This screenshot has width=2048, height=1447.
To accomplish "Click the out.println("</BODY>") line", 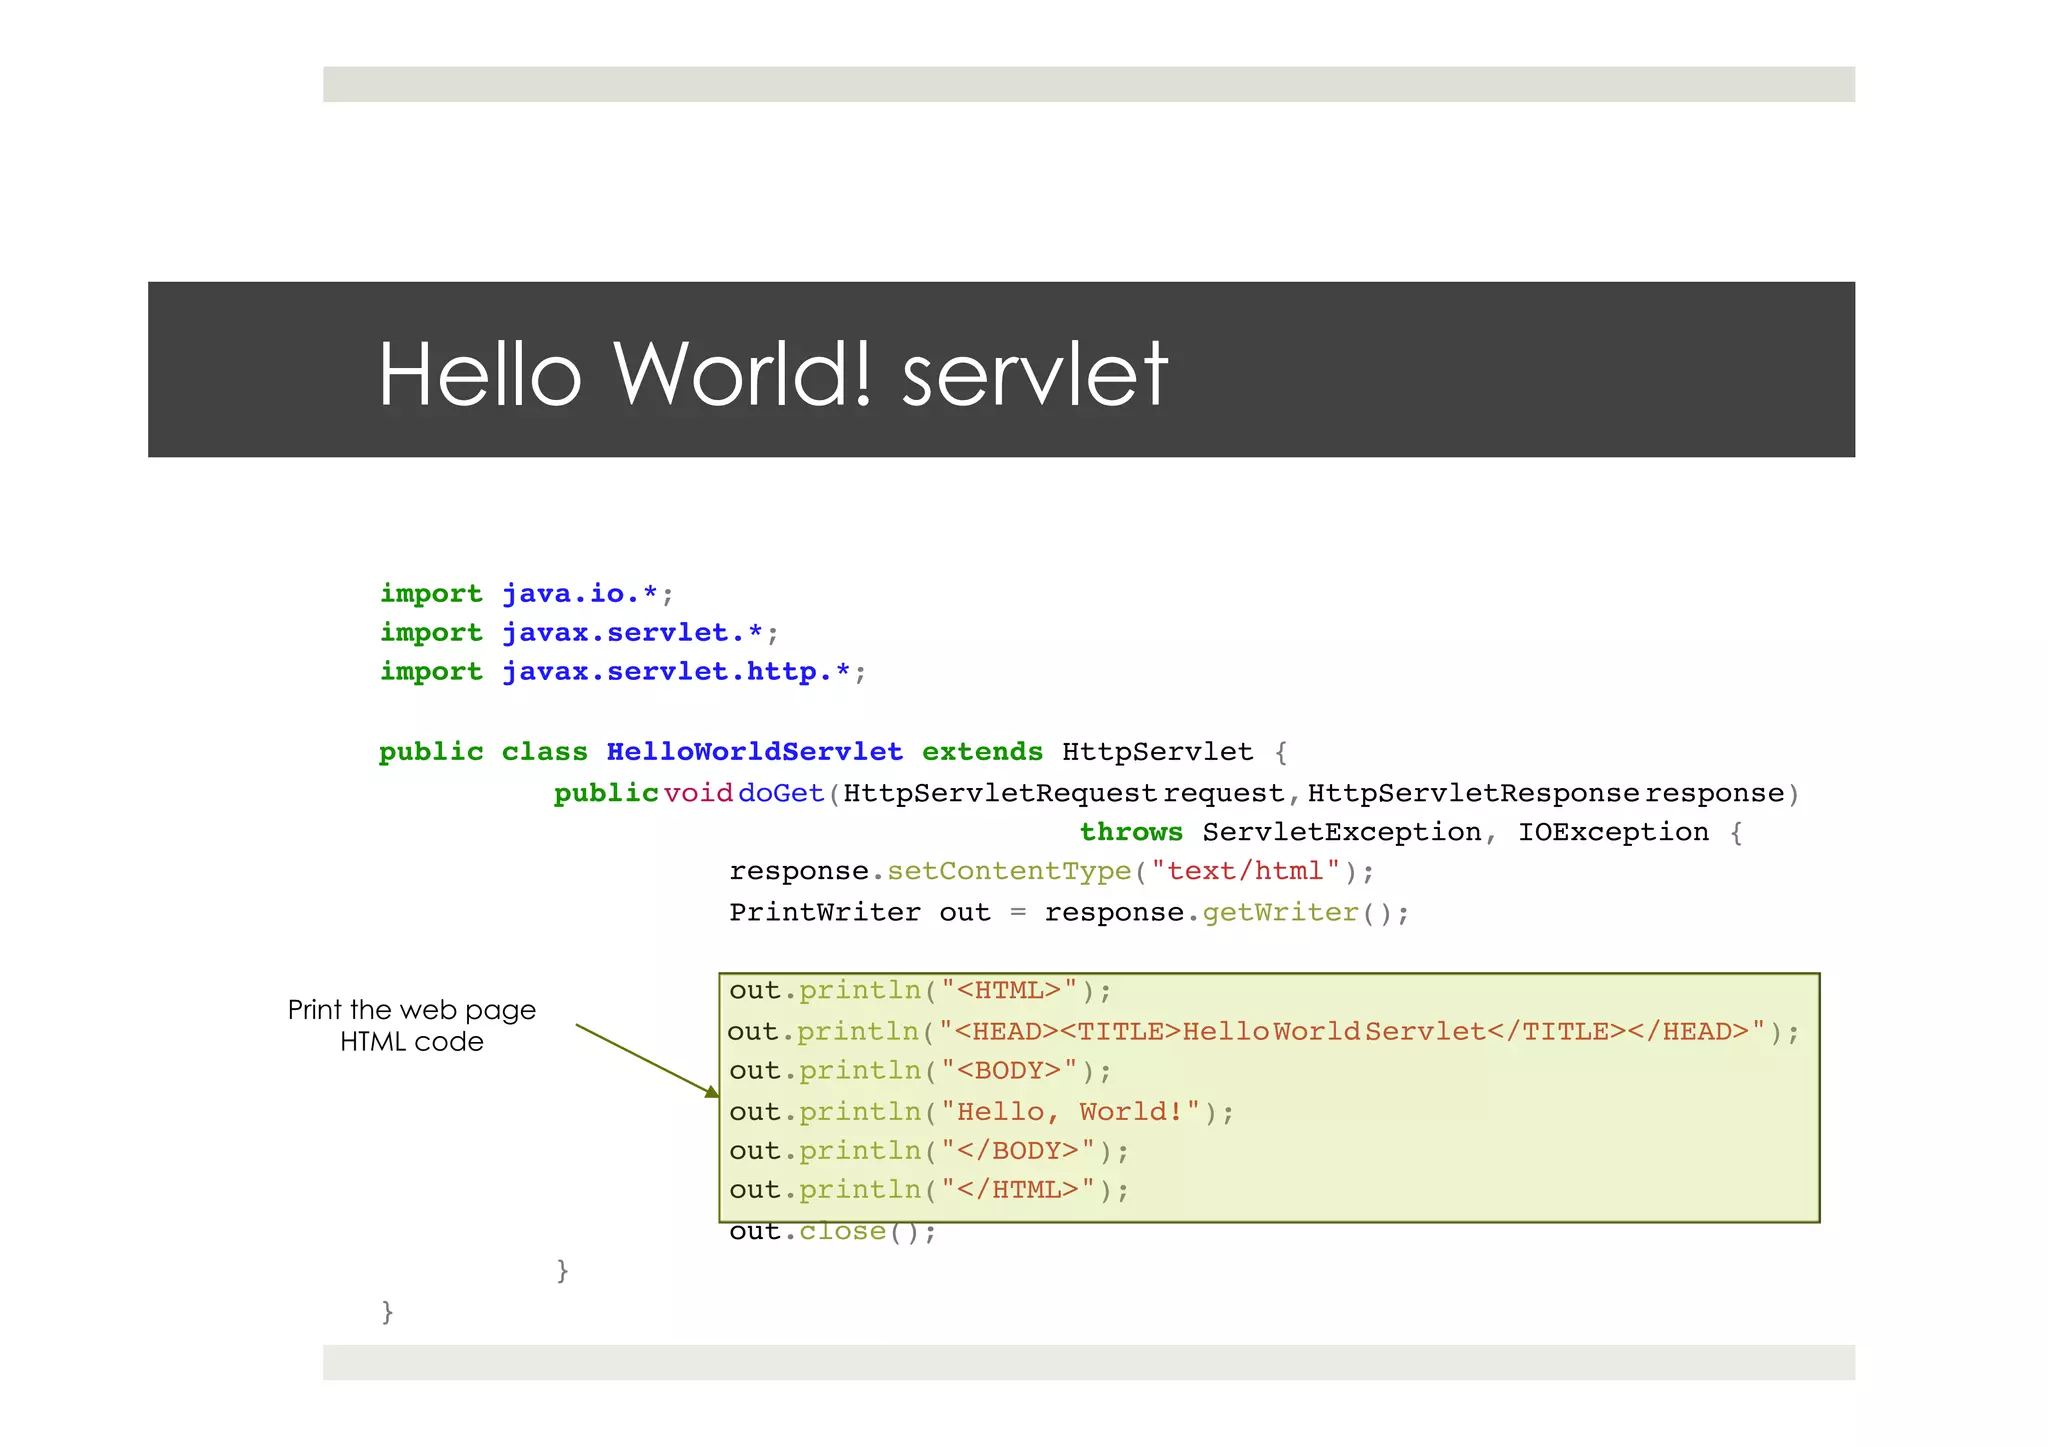I will [x=929, y=1150].
